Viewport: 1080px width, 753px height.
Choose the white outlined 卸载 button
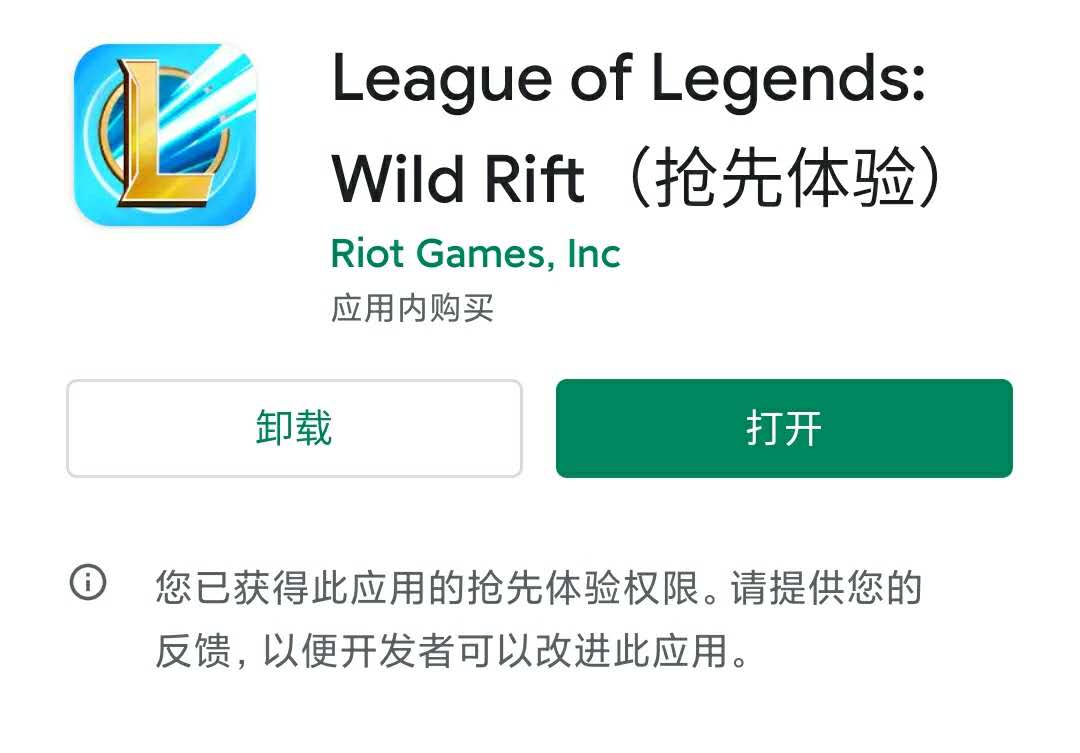point(294,428)
